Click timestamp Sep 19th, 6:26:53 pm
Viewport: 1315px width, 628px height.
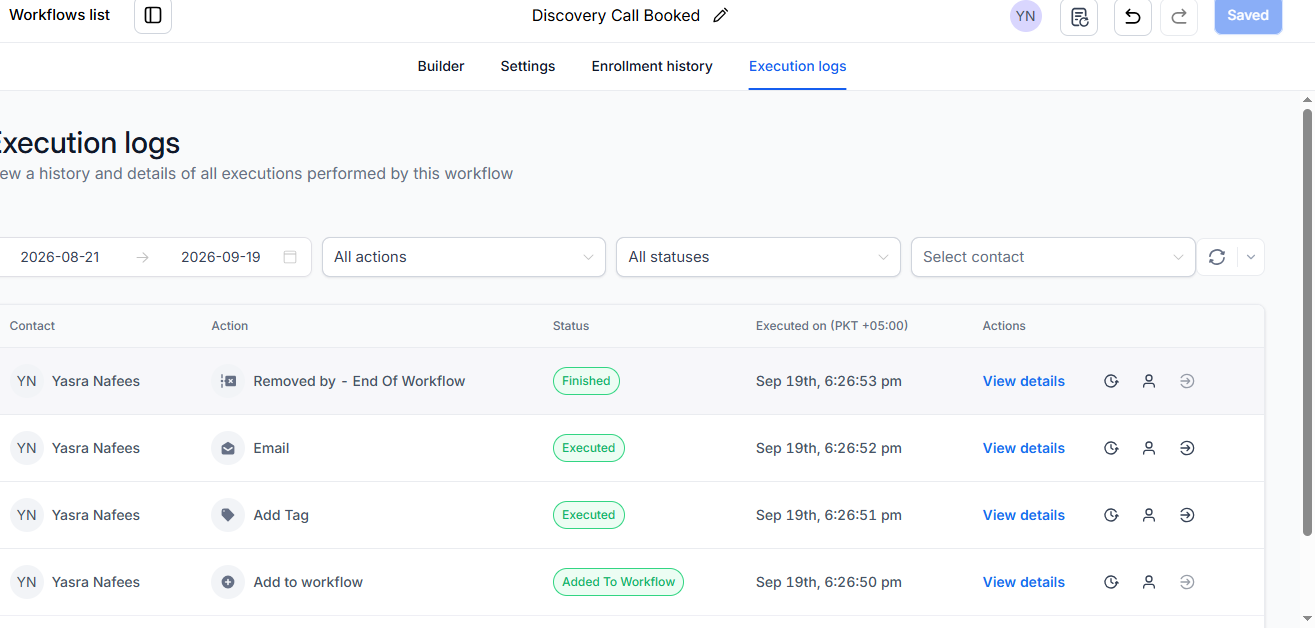pyautogui.click(x=829, y=381)
